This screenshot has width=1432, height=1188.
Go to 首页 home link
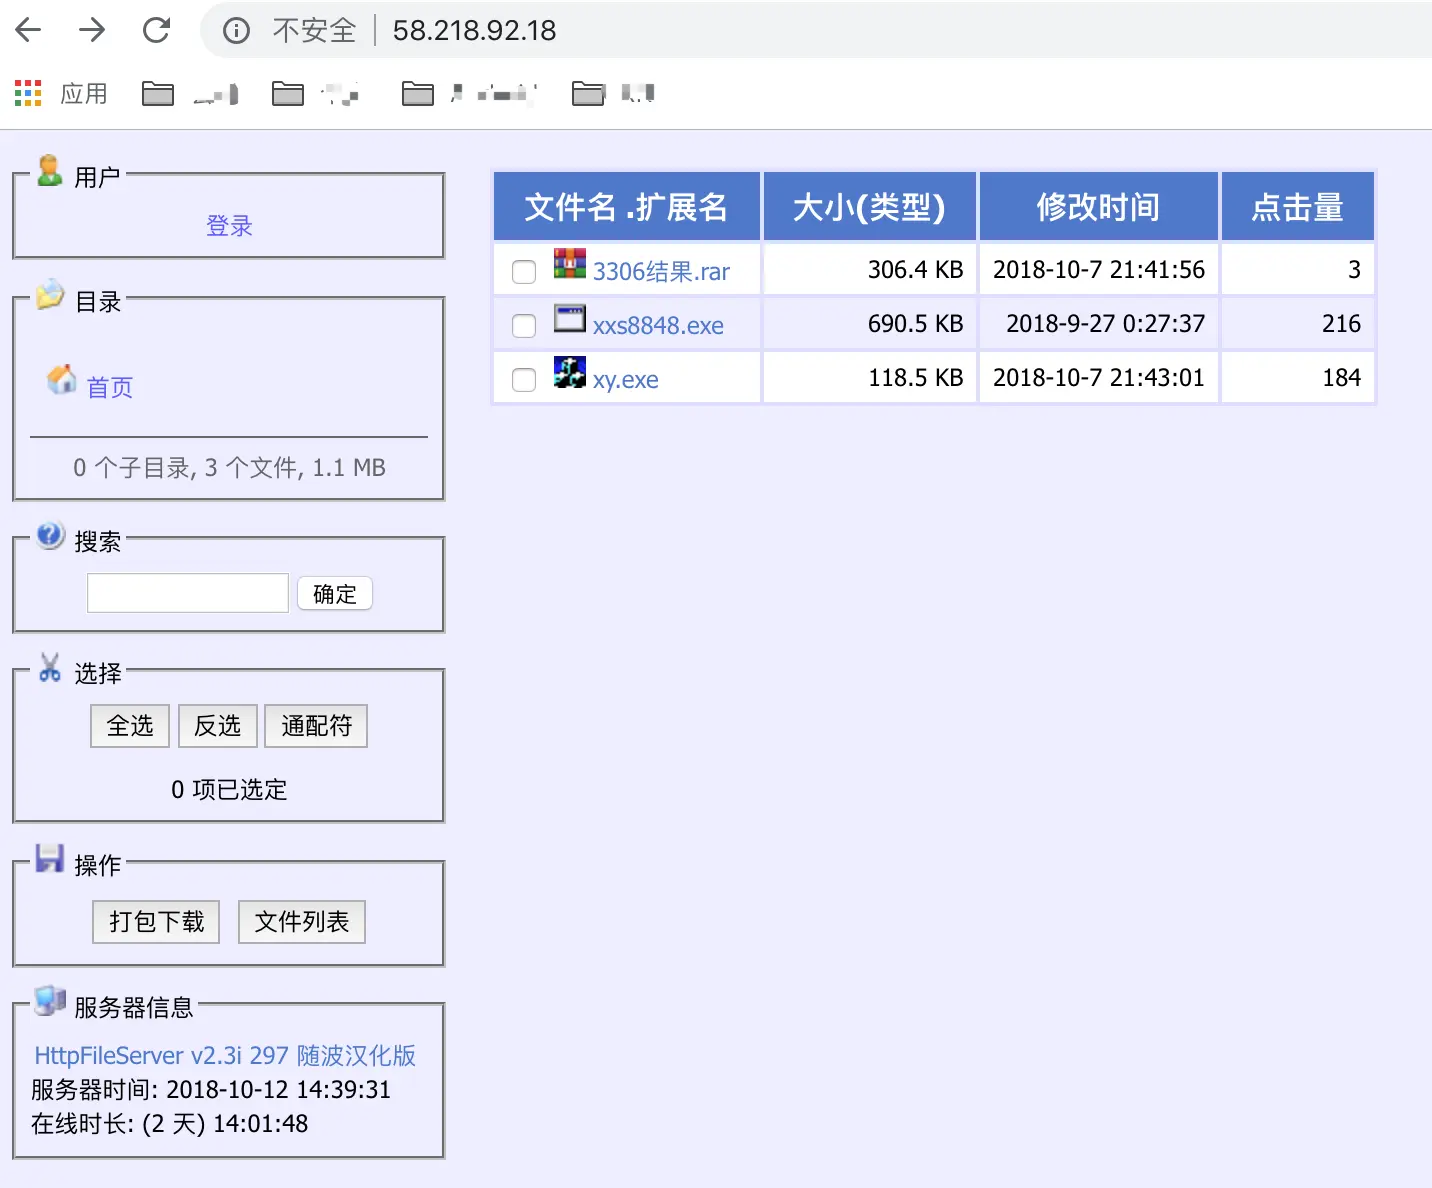(x=110, y=388)
